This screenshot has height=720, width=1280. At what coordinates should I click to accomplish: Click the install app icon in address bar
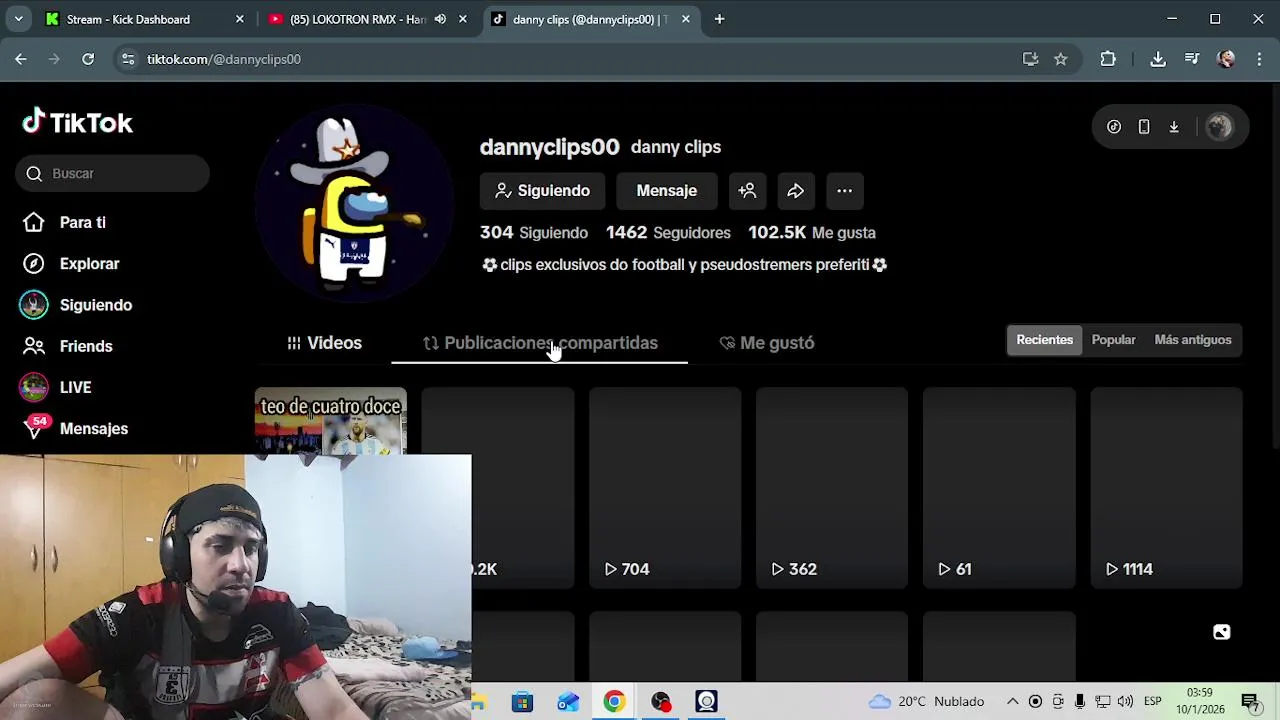[1030, 59]
